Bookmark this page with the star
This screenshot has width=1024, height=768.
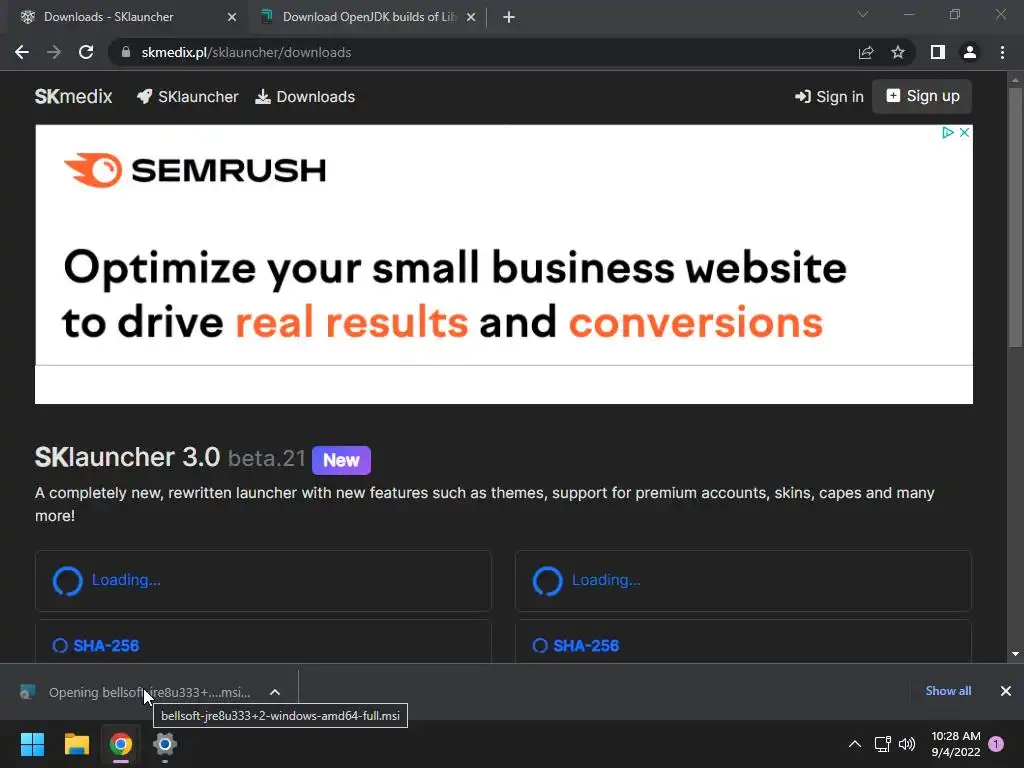(x=898, y=52)
